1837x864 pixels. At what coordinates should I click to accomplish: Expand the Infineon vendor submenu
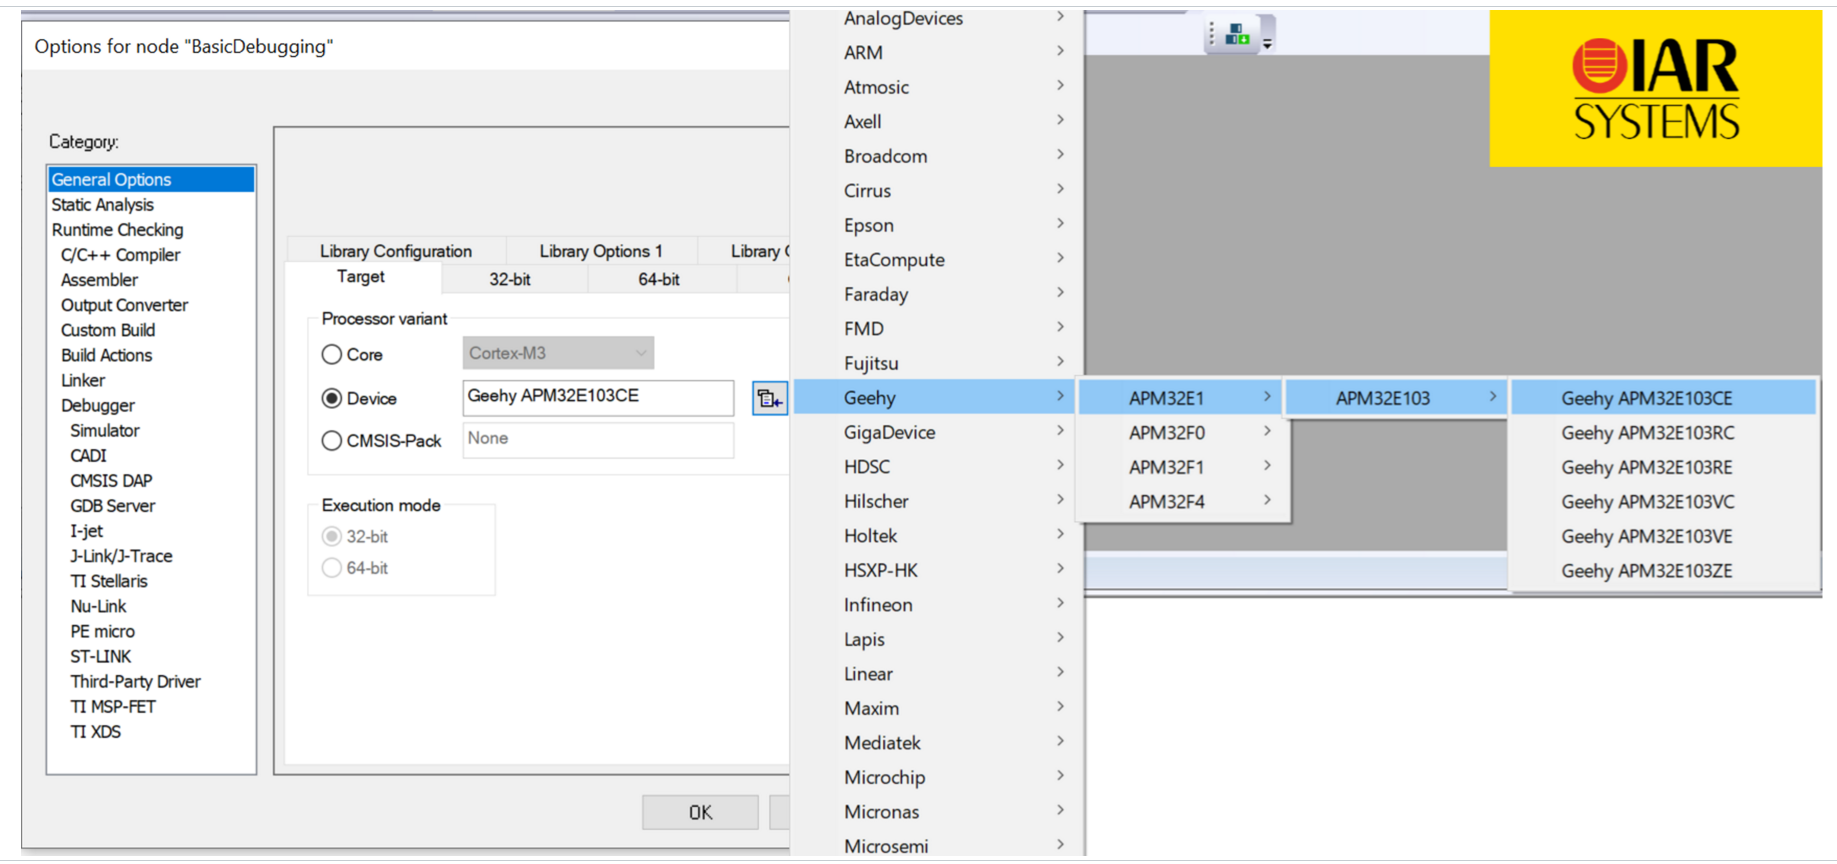click(x=938, y=604)
